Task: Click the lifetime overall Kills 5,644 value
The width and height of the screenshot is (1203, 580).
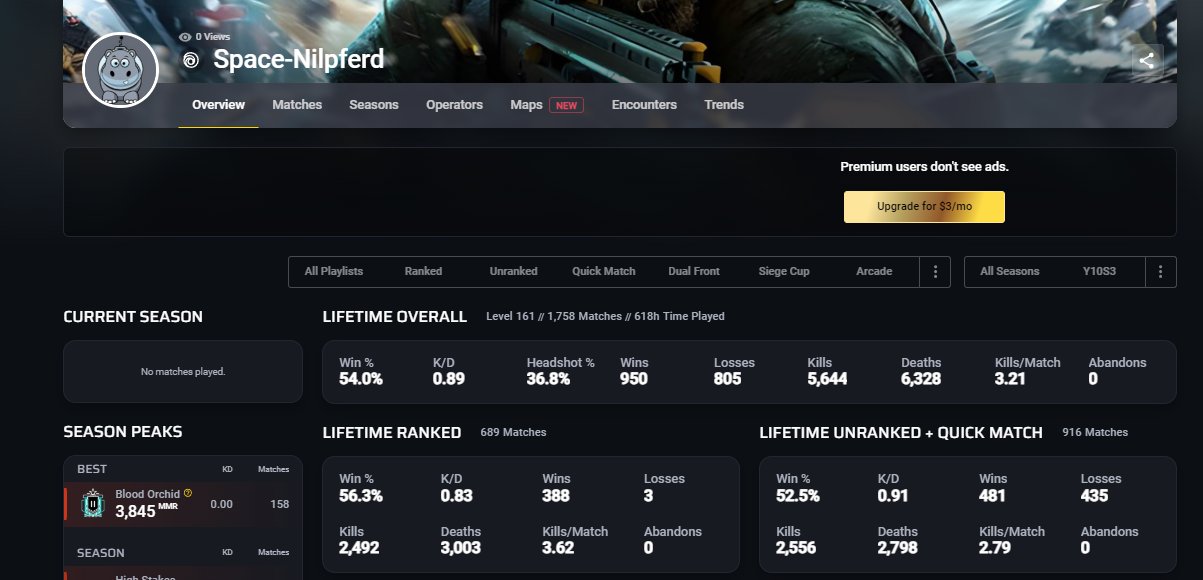Action: click(827, 379)
